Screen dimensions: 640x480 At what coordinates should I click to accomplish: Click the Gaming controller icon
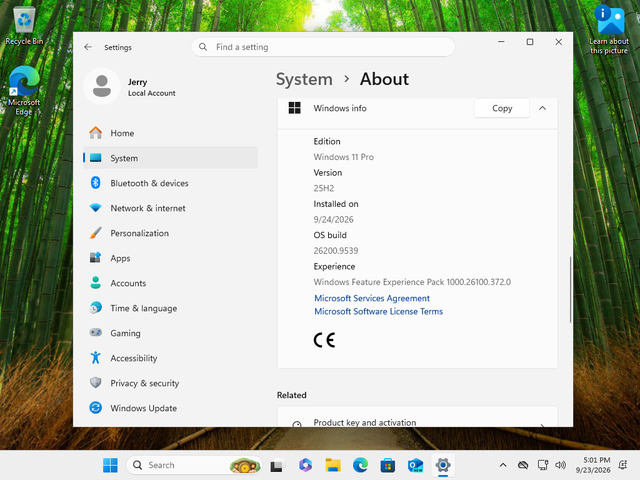96,333
